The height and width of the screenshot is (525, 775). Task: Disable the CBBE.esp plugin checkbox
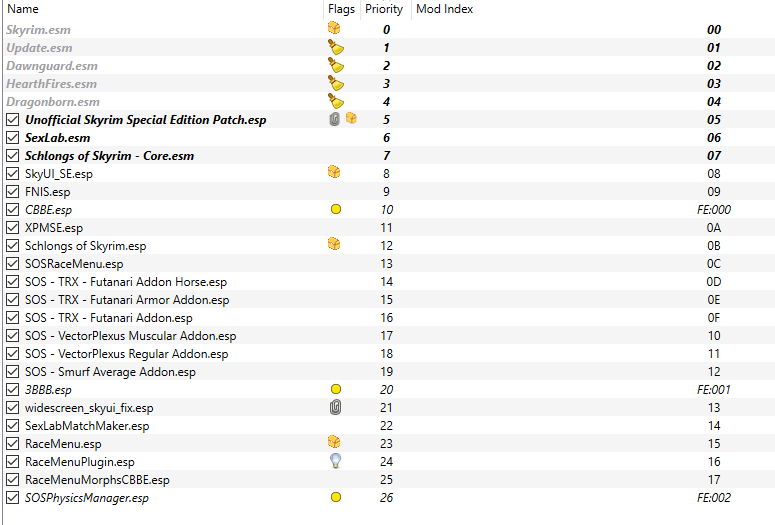click(x=13, y=210)
